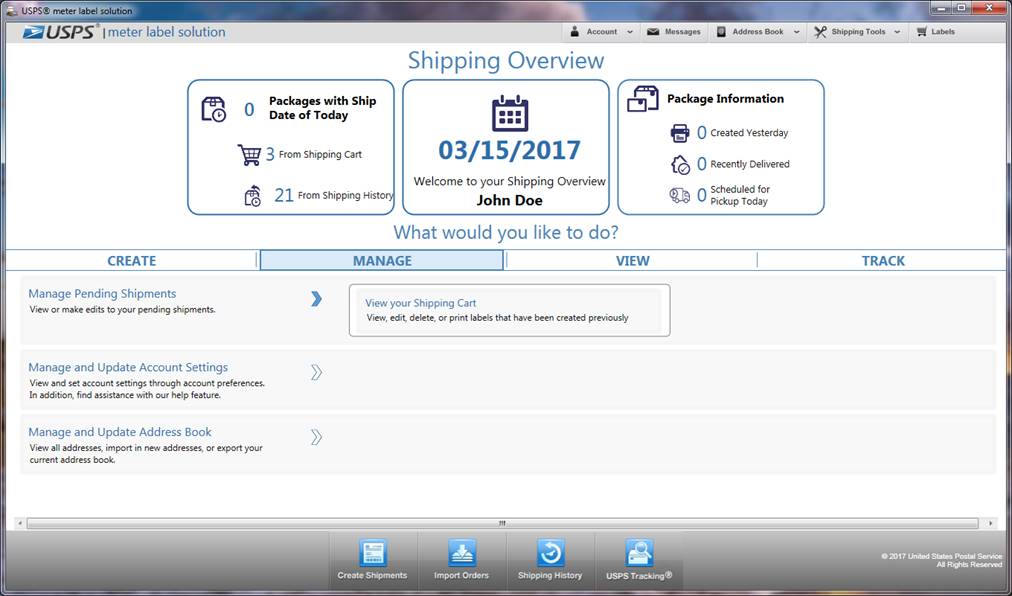Expand the Account dropdown arrow

point(630,32)
